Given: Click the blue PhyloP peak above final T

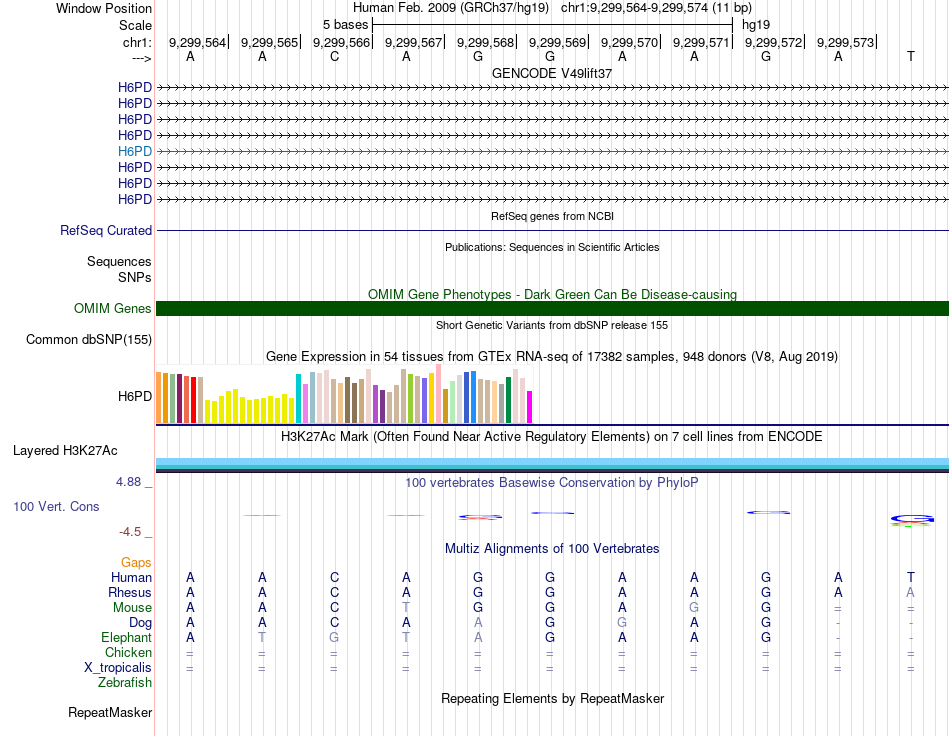Looking at the screenshot, I should (x=912, y=519).
